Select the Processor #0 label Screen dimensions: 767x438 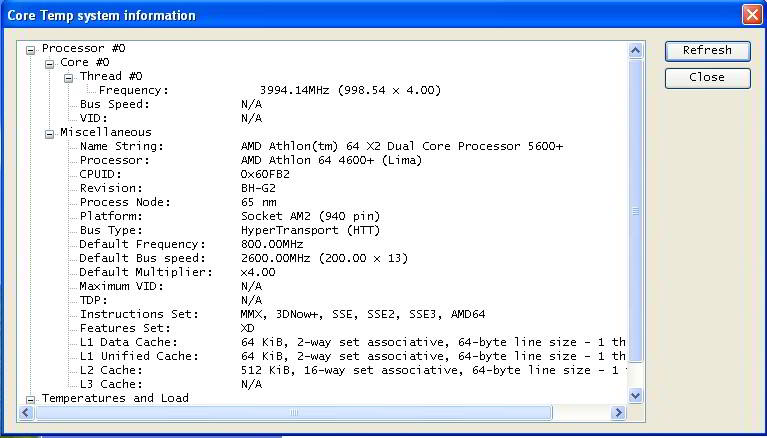[x=84, y=48]
